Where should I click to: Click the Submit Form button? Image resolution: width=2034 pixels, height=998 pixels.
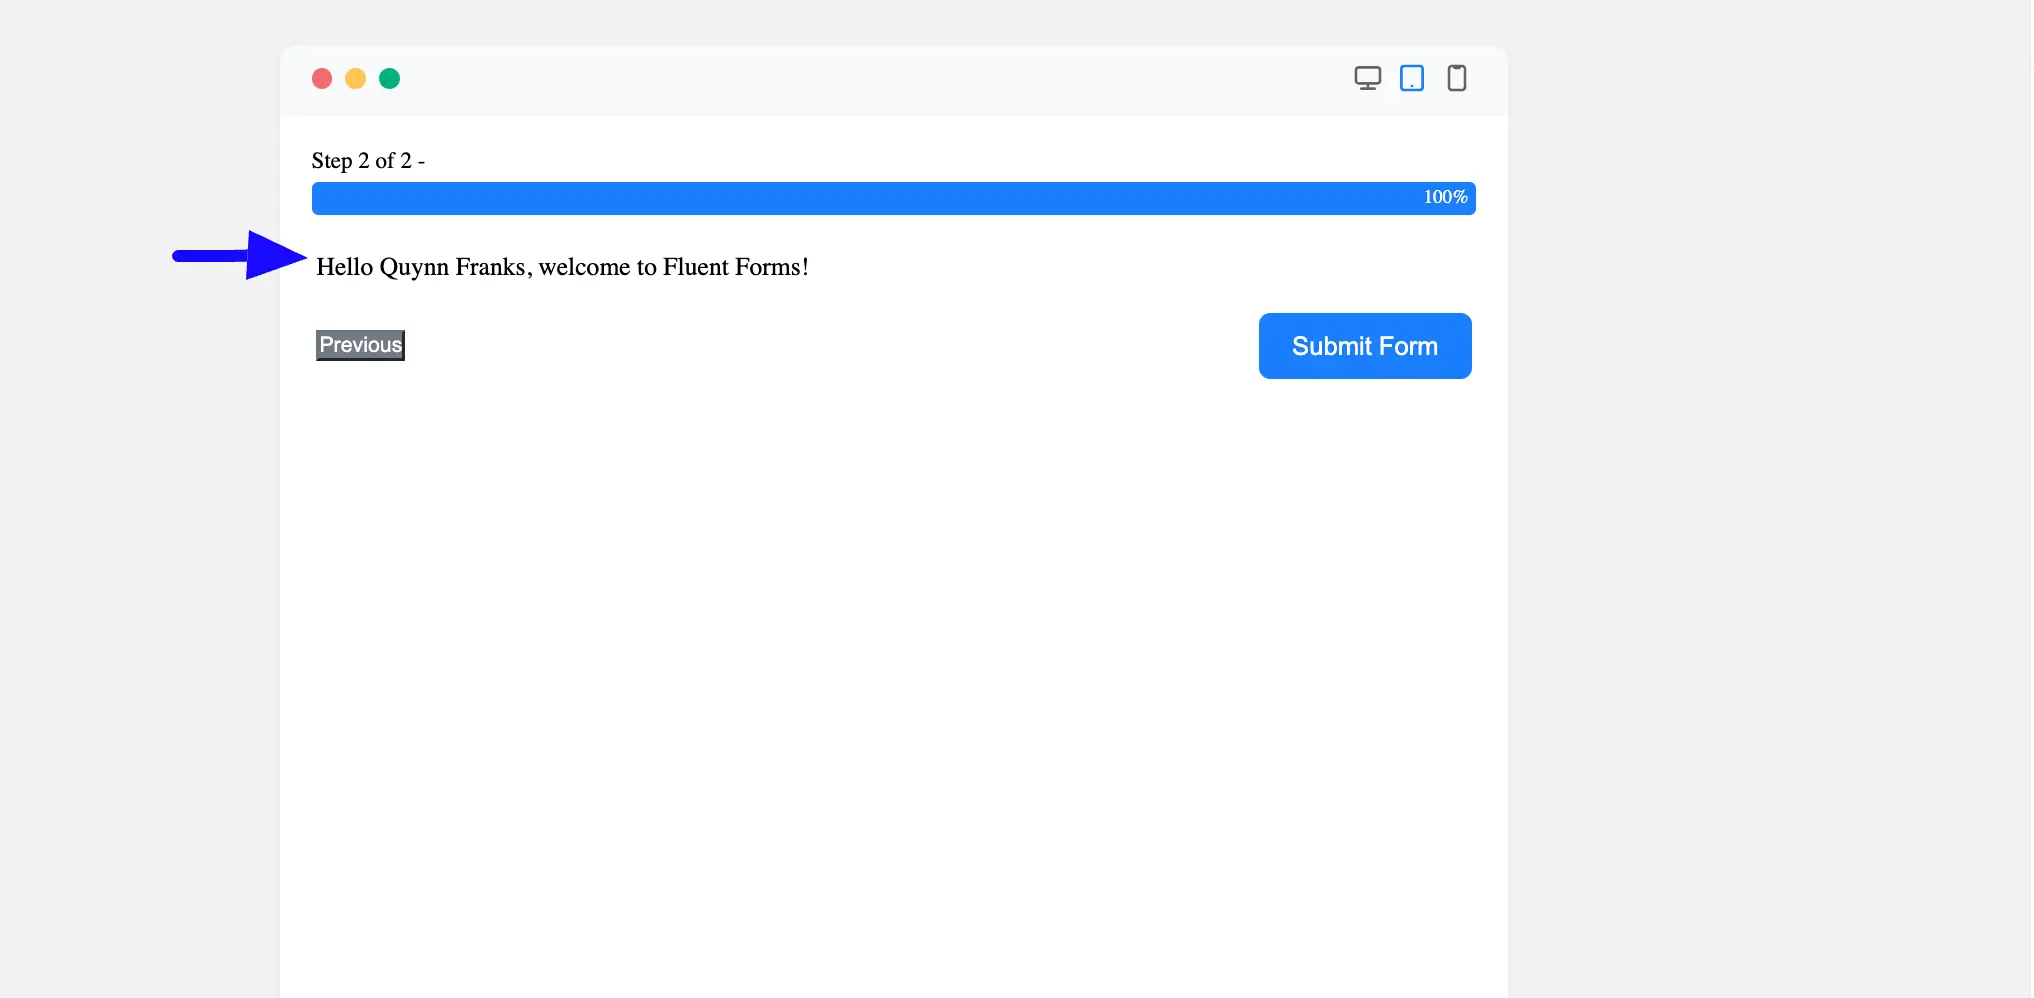click(1365, 346)
